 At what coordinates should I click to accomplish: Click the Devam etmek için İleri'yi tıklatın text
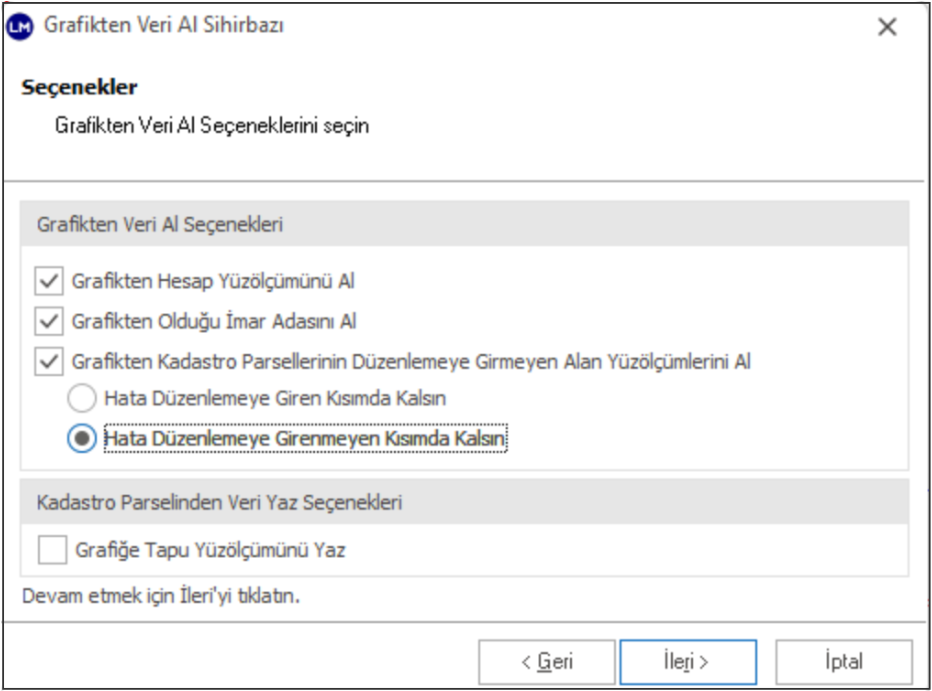click(x=161, y=597)
